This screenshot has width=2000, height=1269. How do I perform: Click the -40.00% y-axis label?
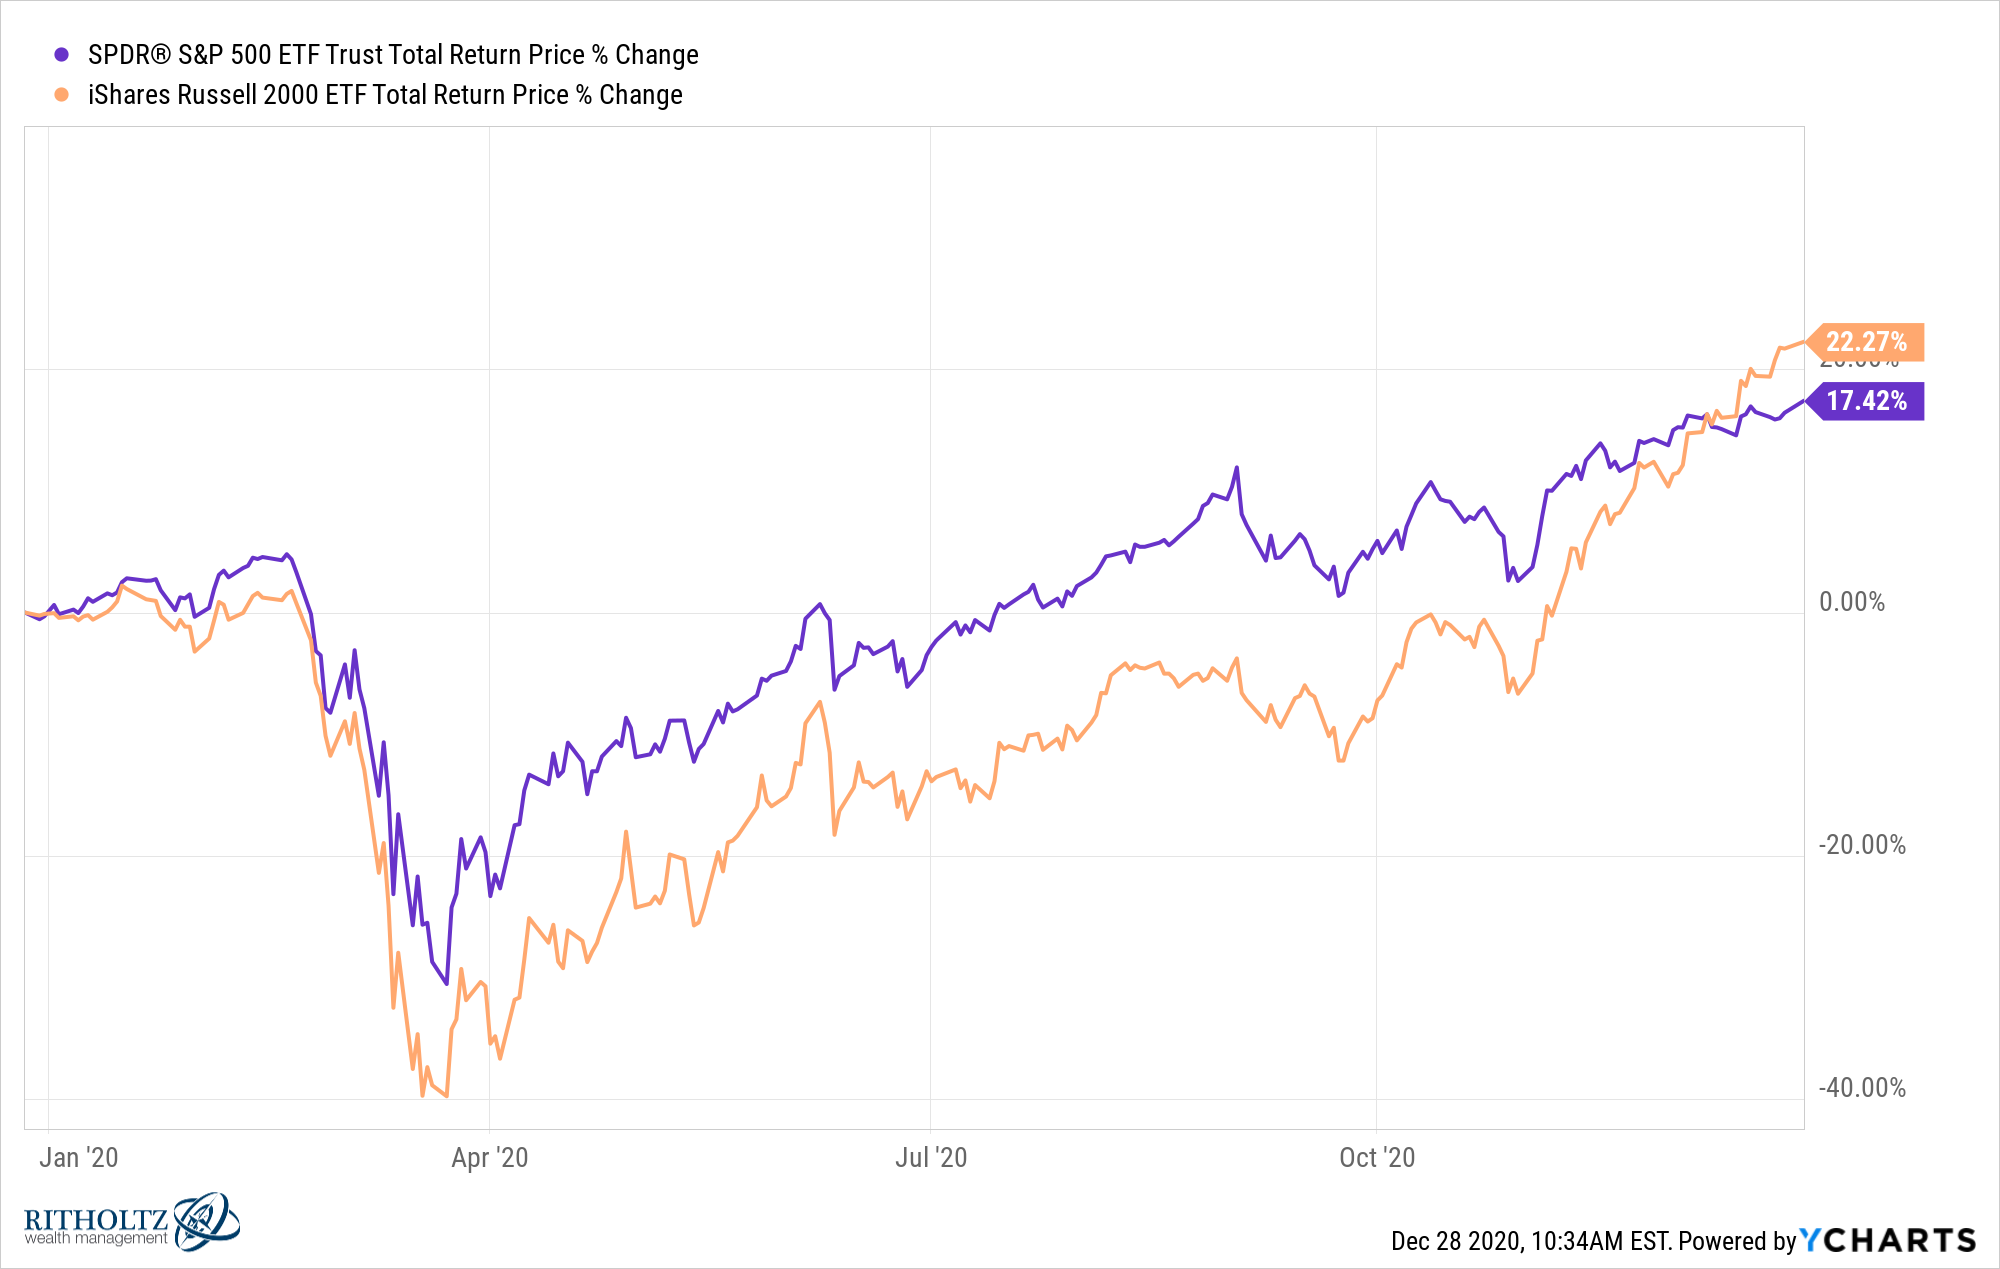tap(1862, 1088)
